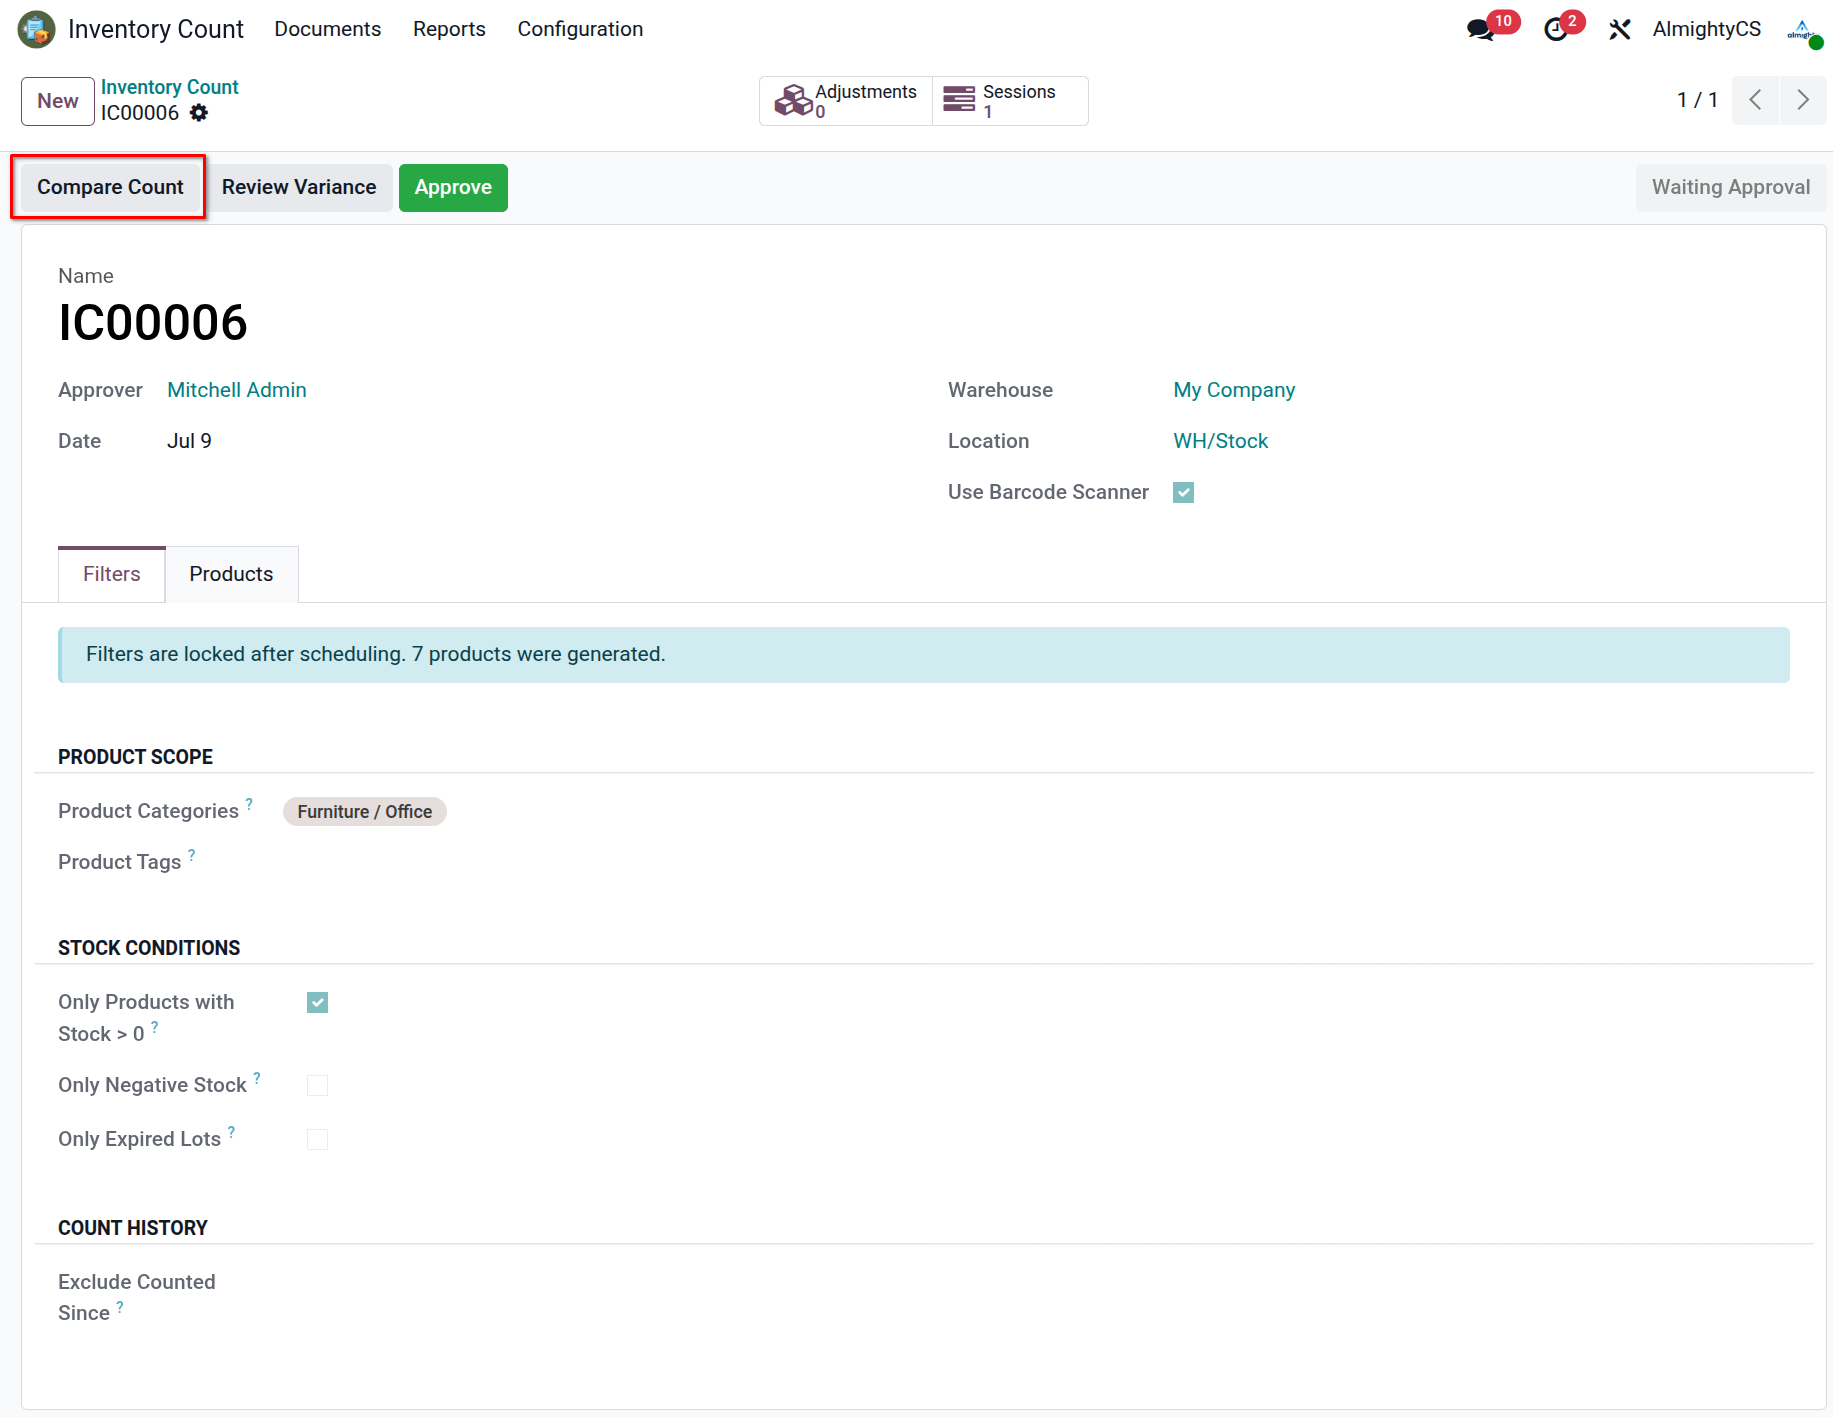Enable Only Expired Lots checkbox
The image size is (1833, 1417).
tap(317, 1139)
